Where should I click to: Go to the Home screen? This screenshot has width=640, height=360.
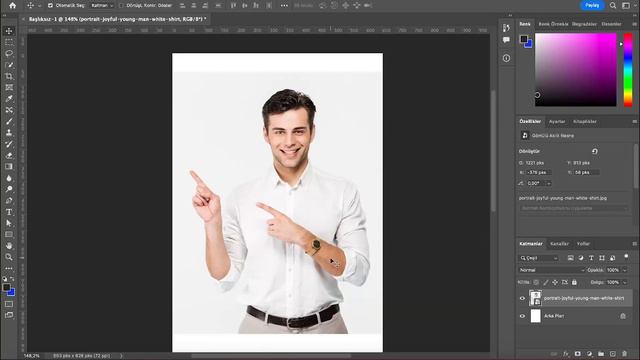point(13,6)
